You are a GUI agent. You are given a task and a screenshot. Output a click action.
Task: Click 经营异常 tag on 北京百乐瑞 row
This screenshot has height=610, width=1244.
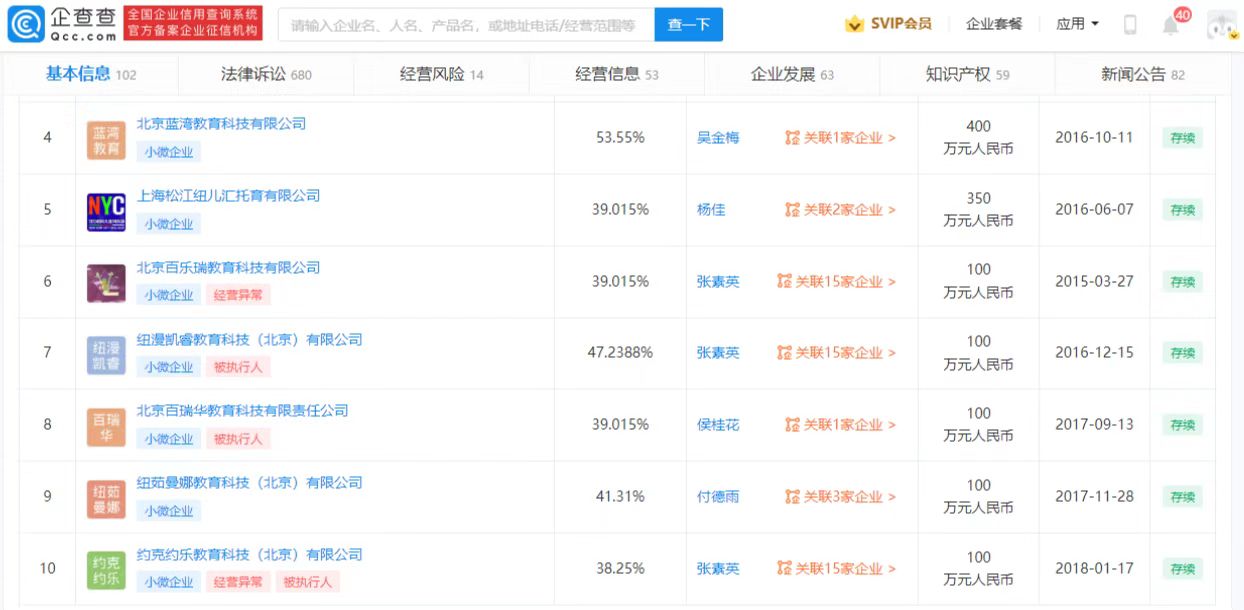click(238, 296)
